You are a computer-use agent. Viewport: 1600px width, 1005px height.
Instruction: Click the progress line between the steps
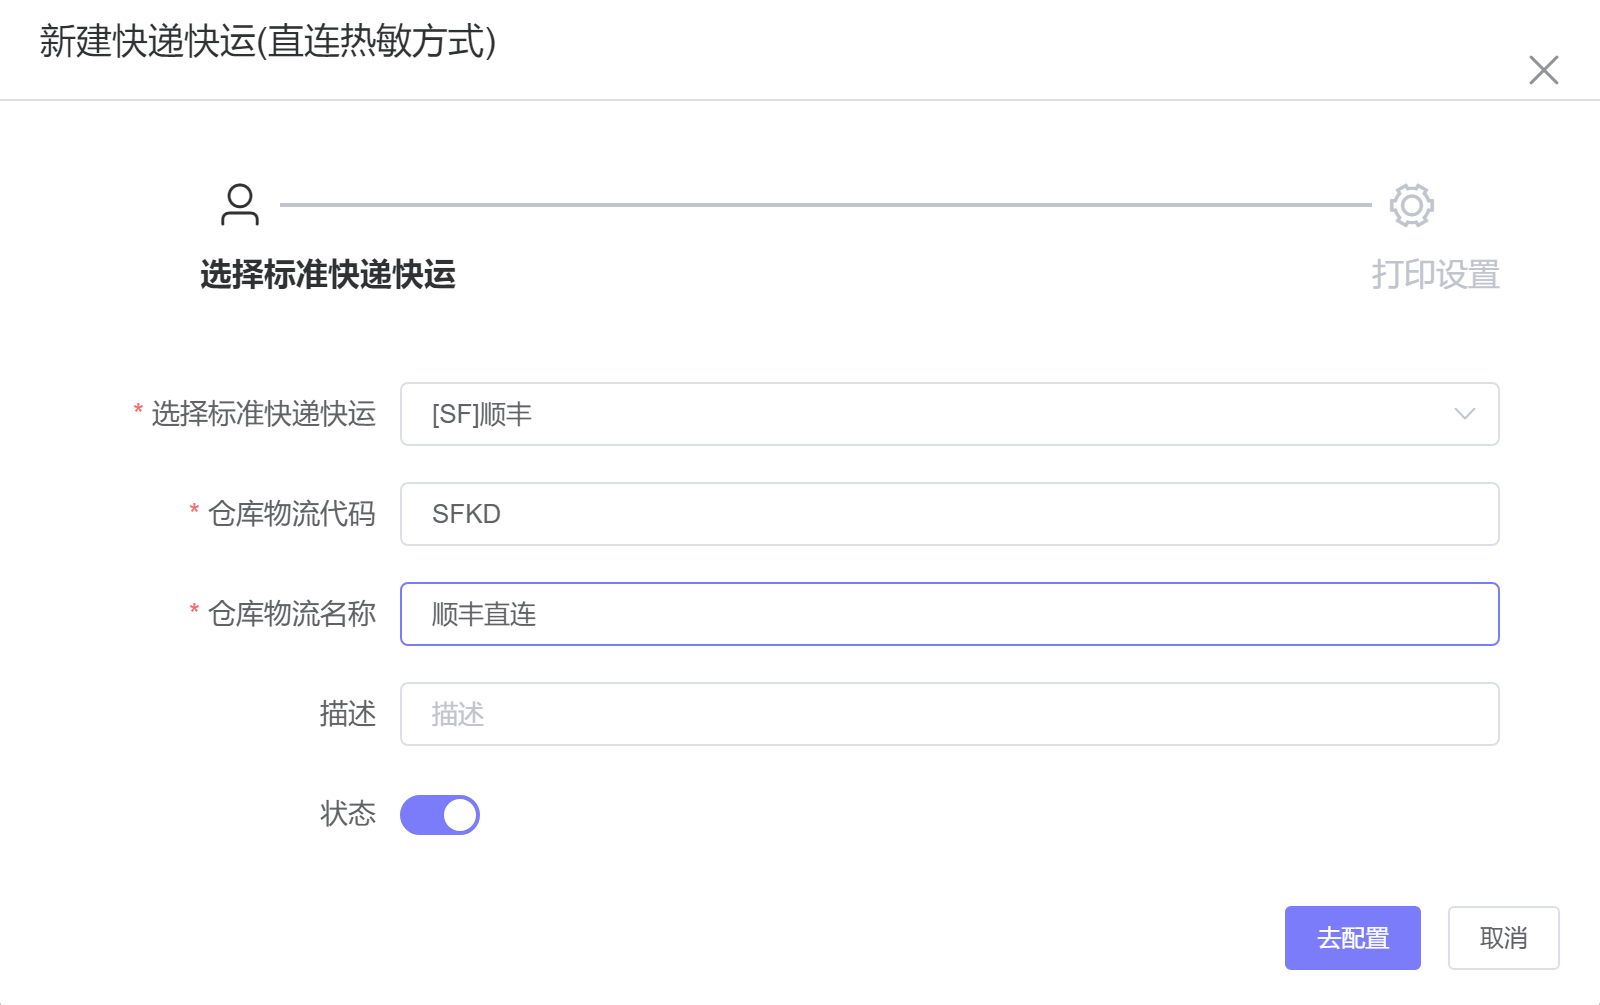[x=825, y=205]
